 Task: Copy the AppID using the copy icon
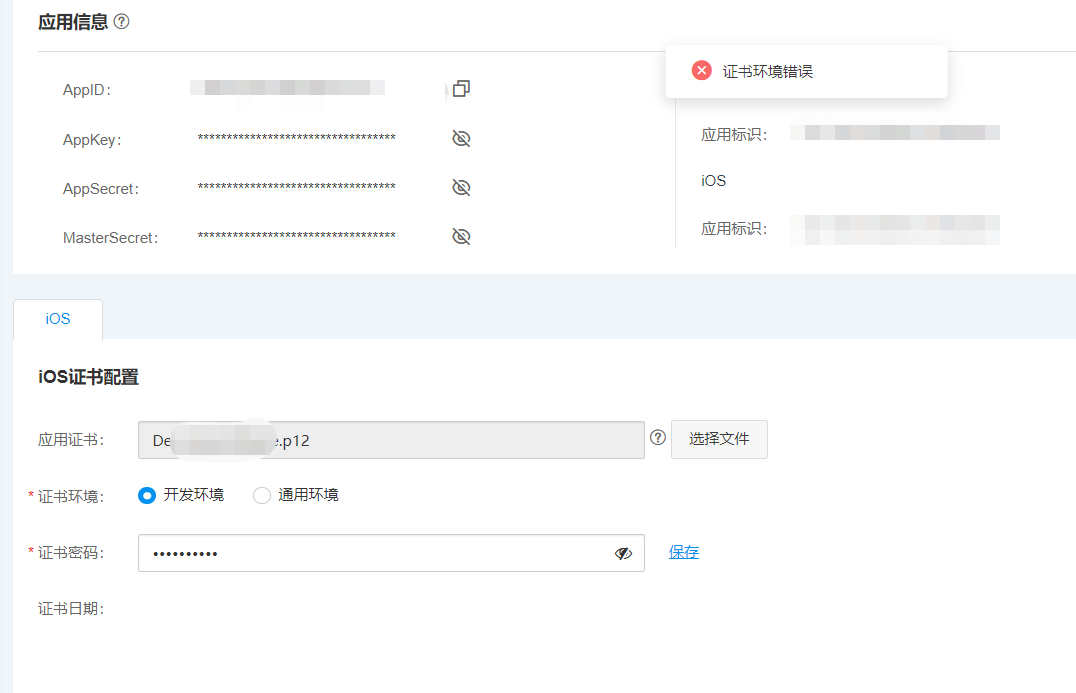coord(461,89)
